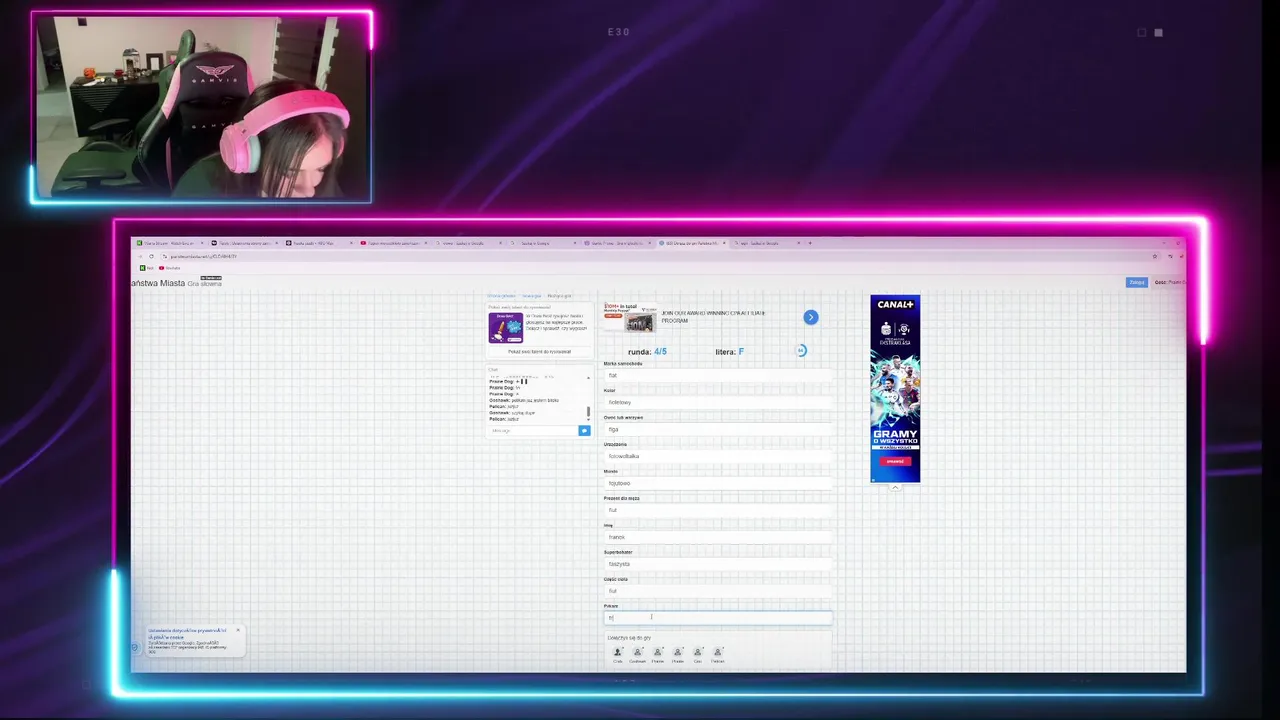
Task: Click the 'Część ciała' answer field
Action: coord(718,591)
